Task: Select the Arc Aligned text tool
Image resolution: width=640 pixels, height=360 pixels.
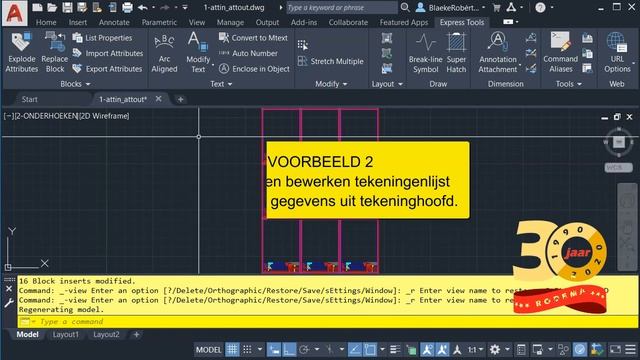Action: click(x=164, y=53)
